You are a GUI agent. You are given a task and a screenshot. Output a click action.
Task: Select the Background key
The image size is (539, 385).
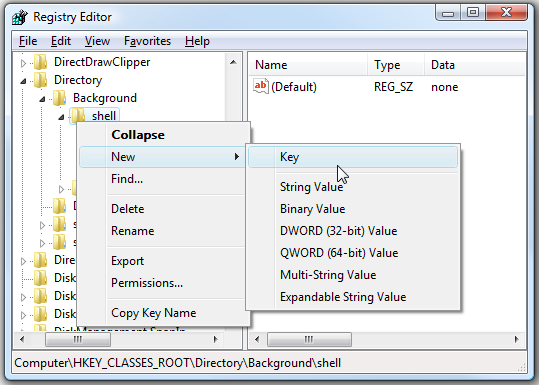click(x=105, y=98)
